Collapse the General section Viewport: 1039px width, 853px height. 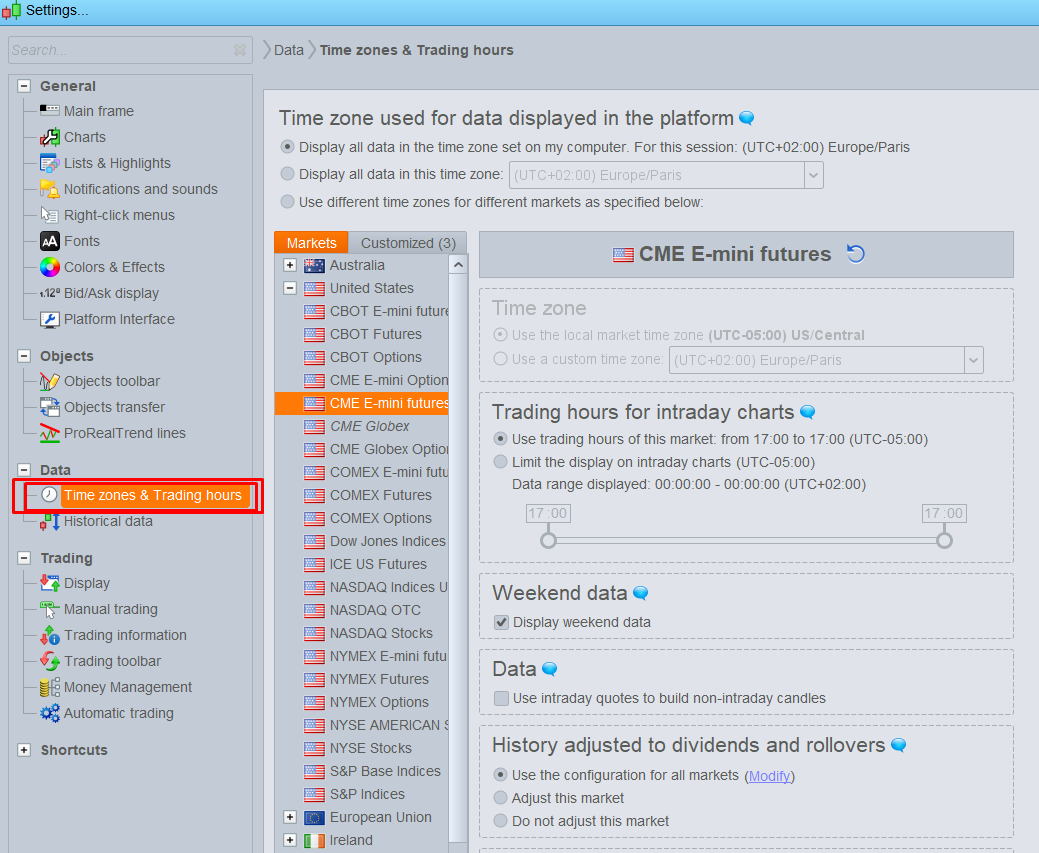pyautogui.click(x=24, y=85)
